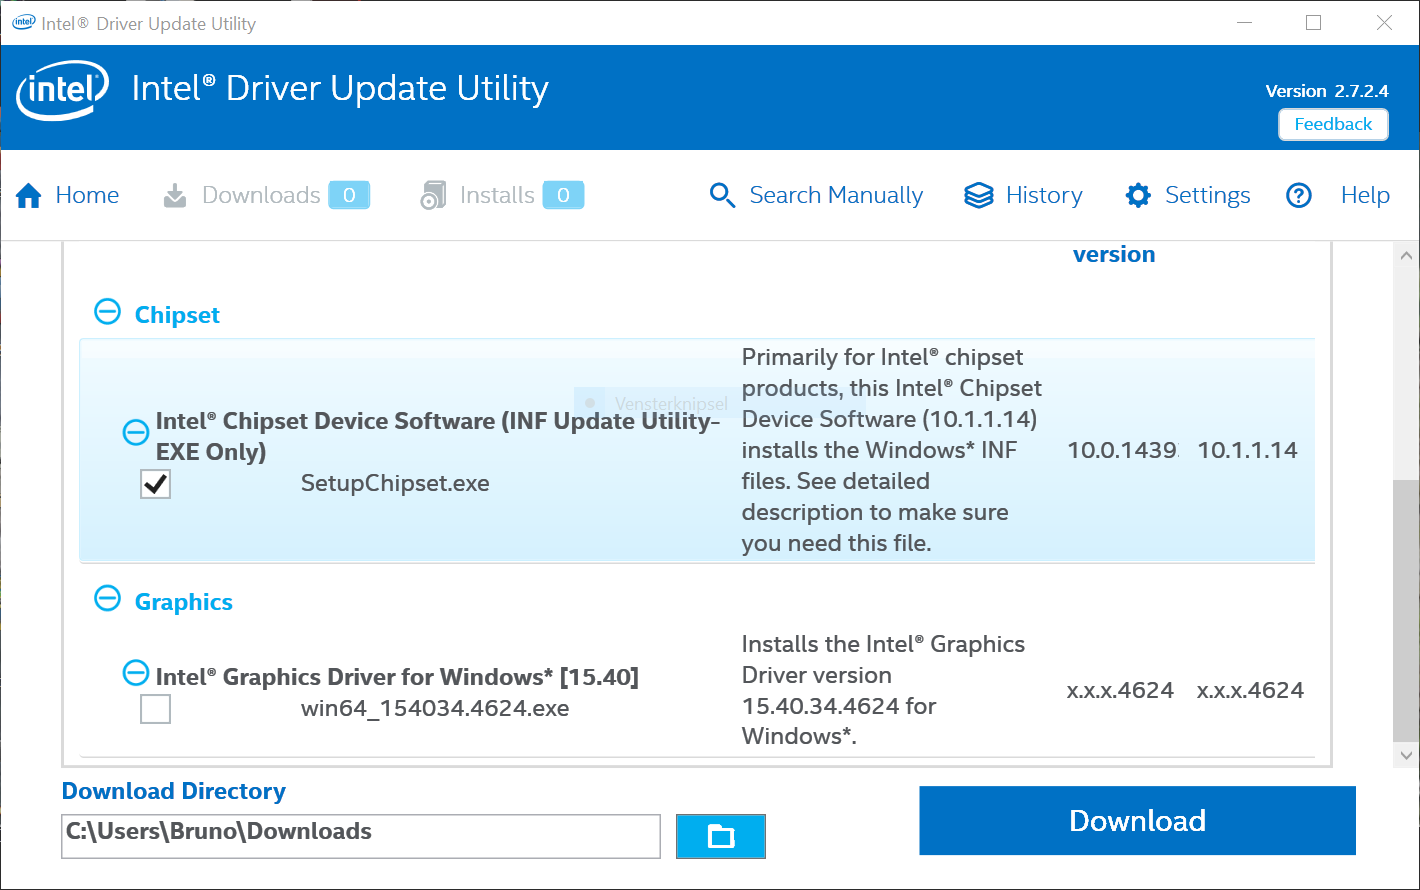
Task: Collapse Intel Graphics Driver for Windows entry
Action: [x=136, y=673]
